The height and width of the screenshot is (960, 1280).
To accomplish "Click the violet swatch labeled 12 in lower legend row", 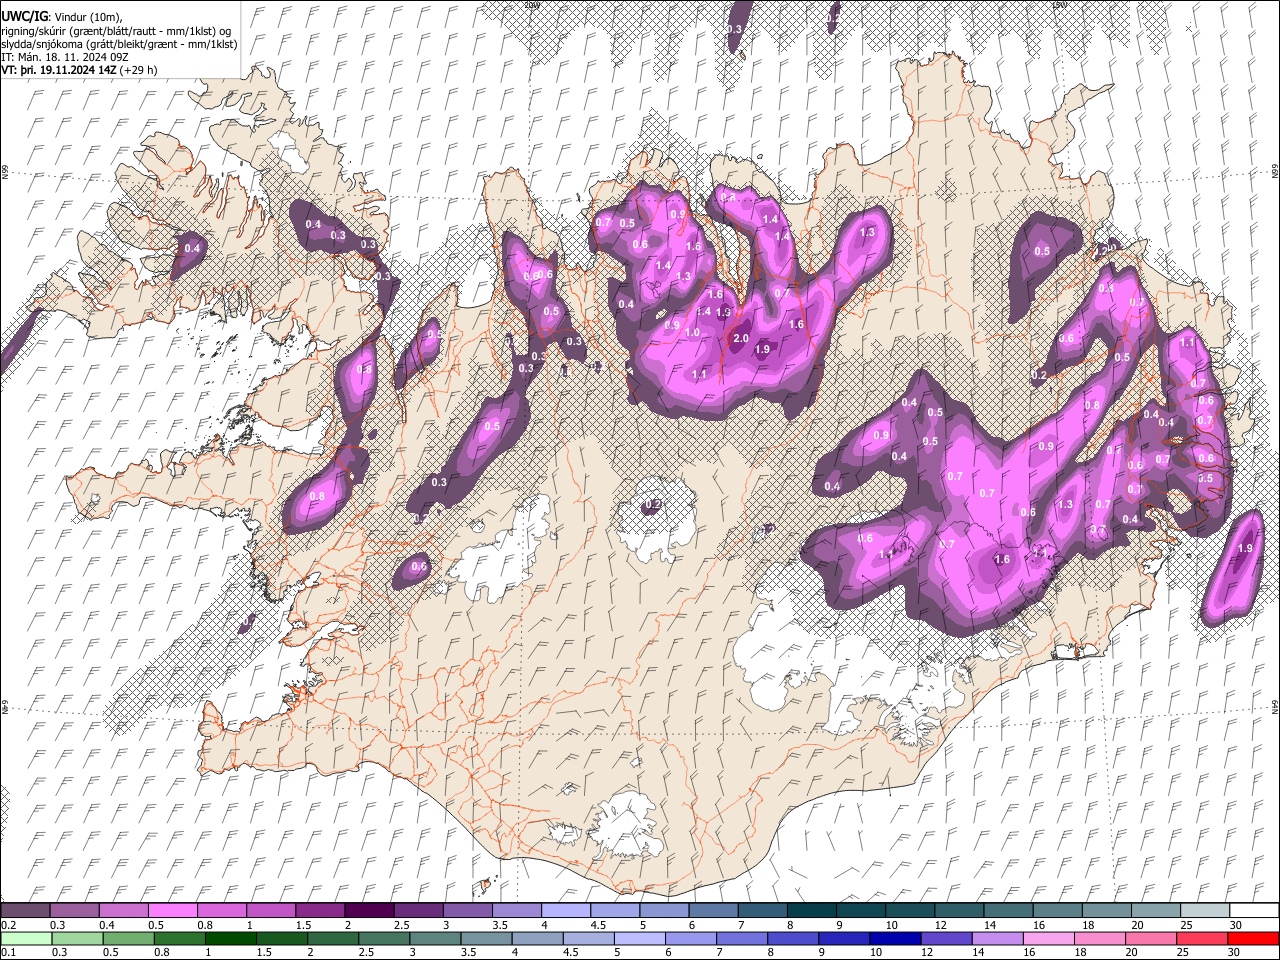I will pyautogui.click(x=947, y=938).
